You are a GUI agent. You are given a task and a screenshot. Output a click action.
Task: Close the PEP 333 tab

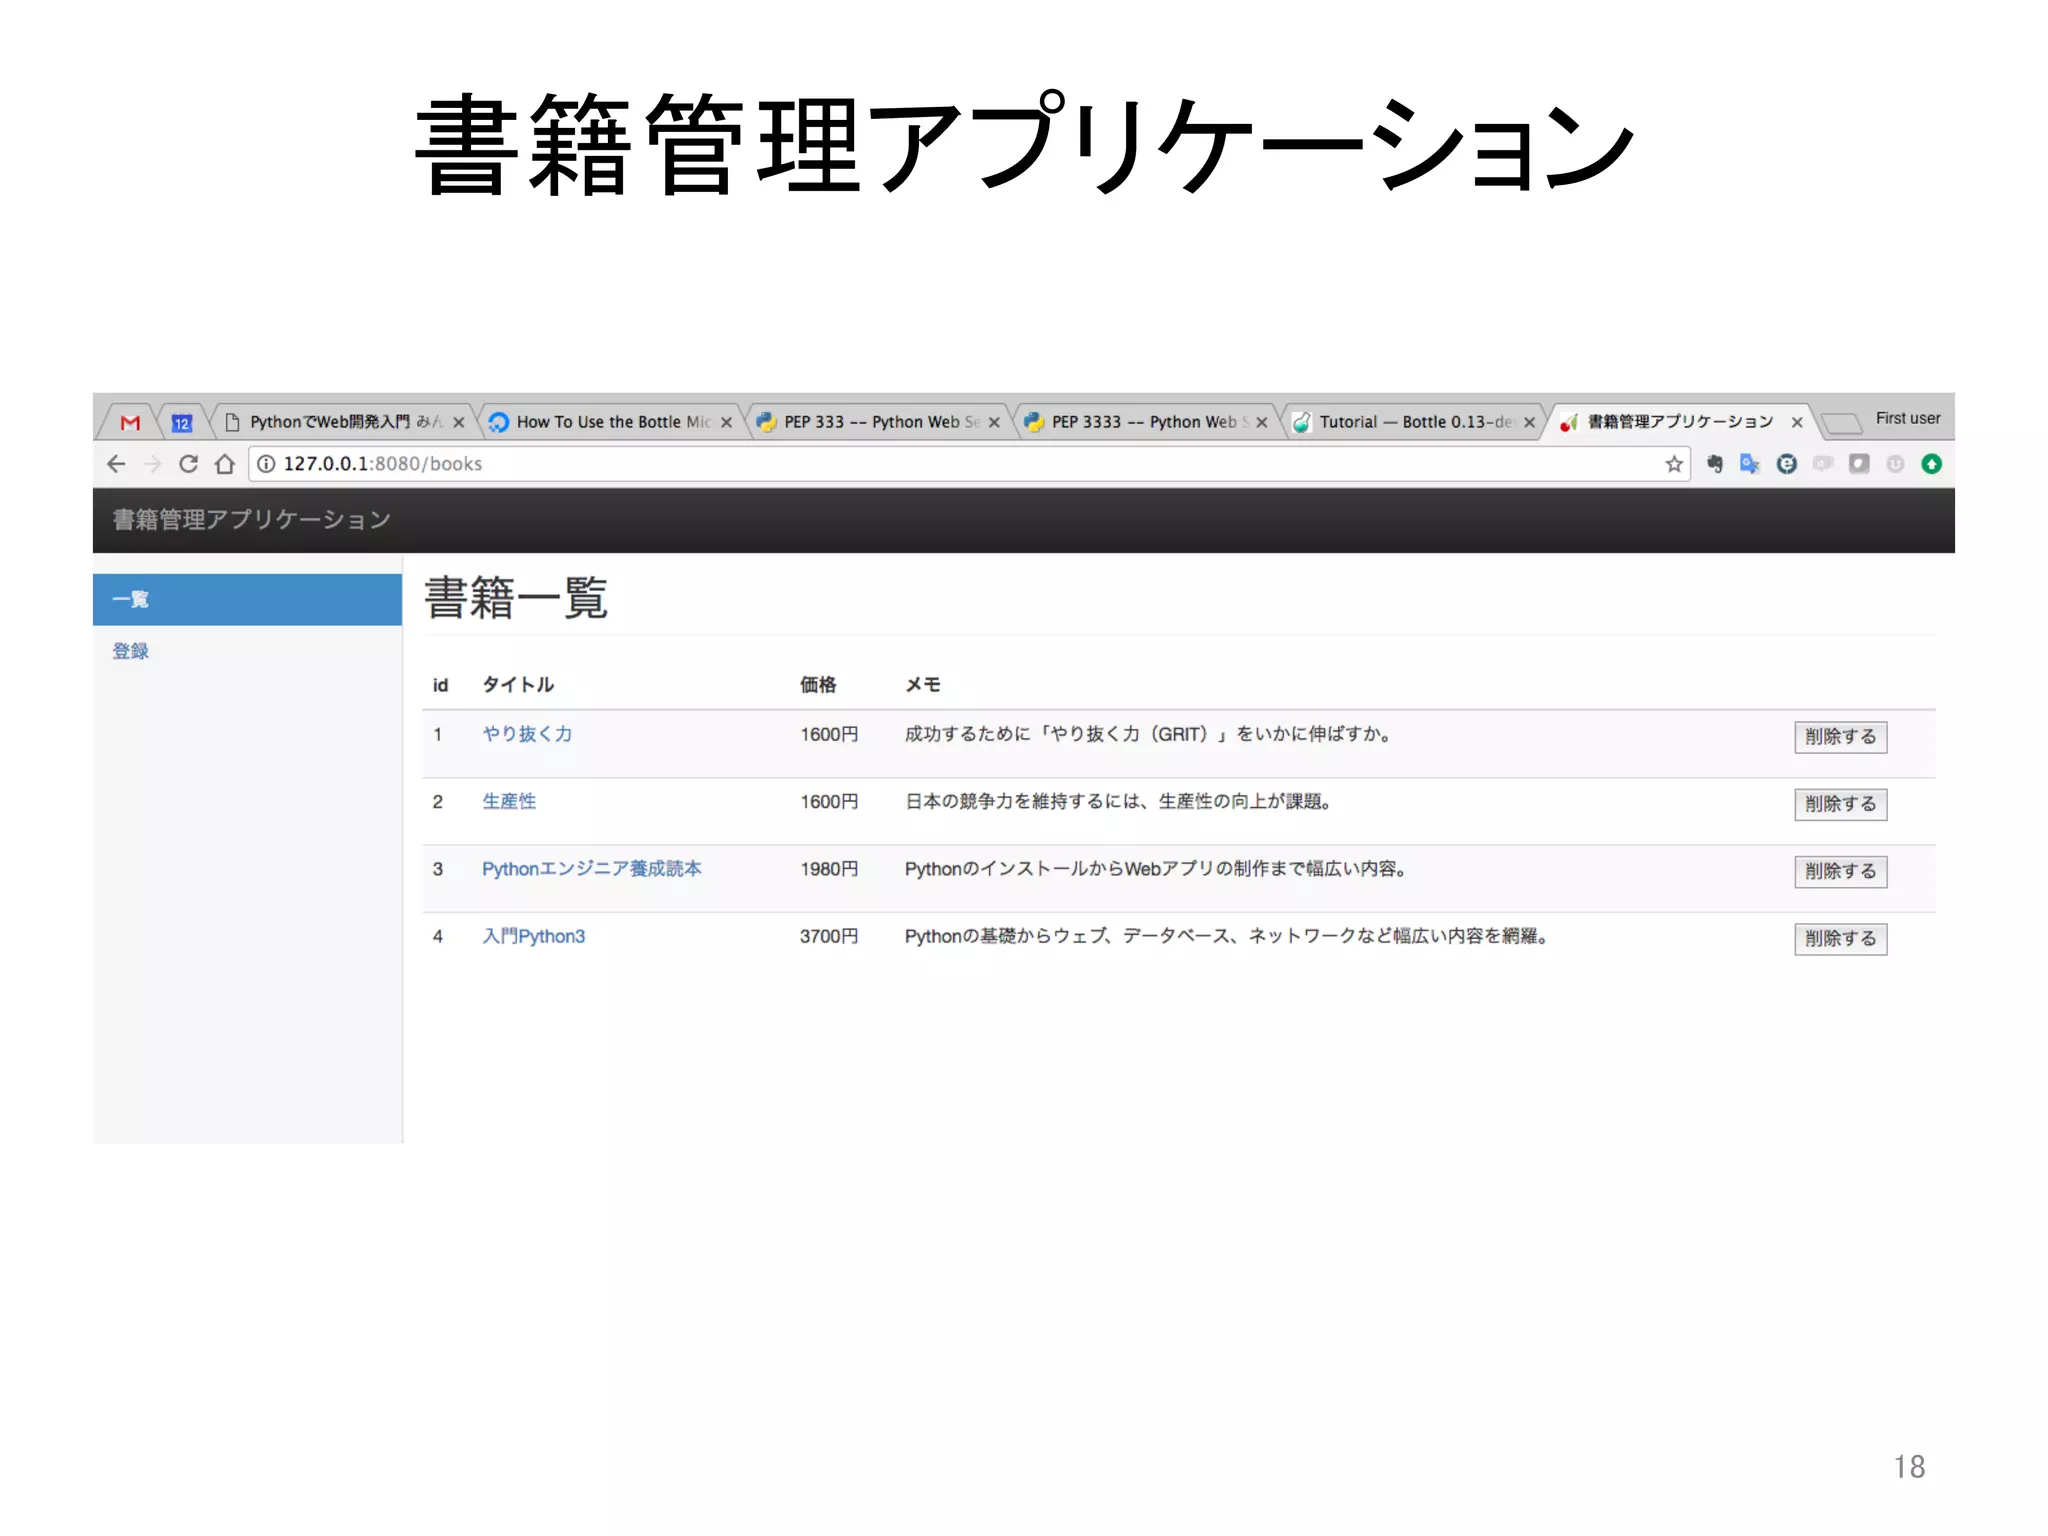pos(994,423)
